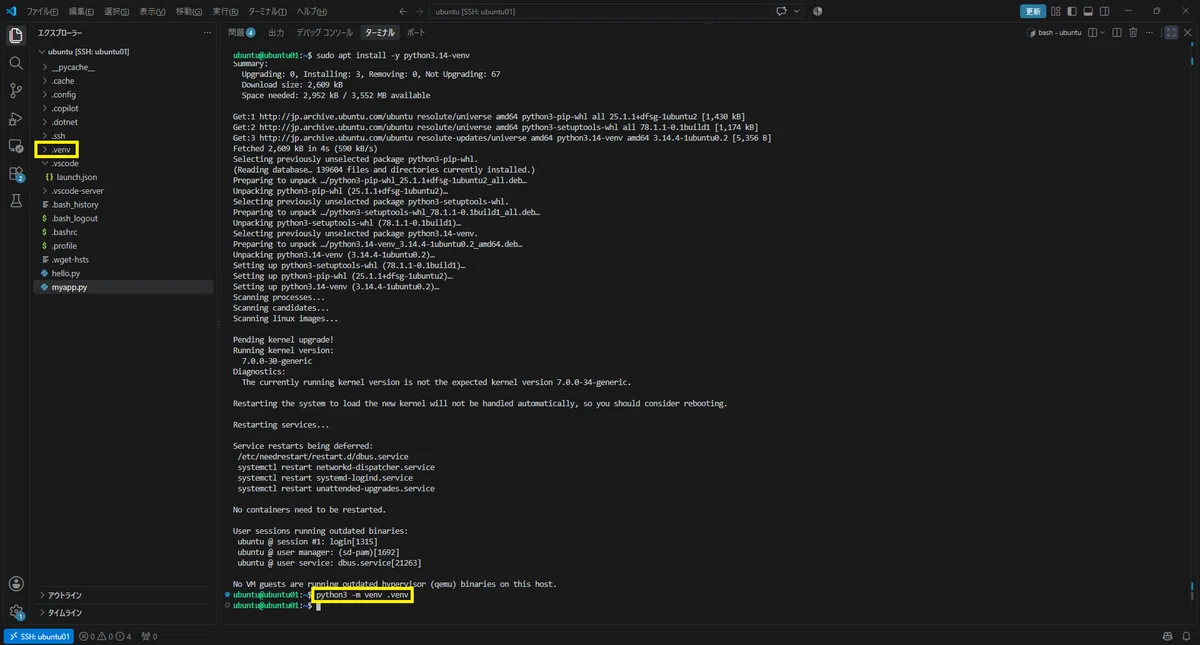This screenshot has width=1200, height=645.
Task: Switch to the デバッグ コンソール tab
Action: click(x=324, y=32)
